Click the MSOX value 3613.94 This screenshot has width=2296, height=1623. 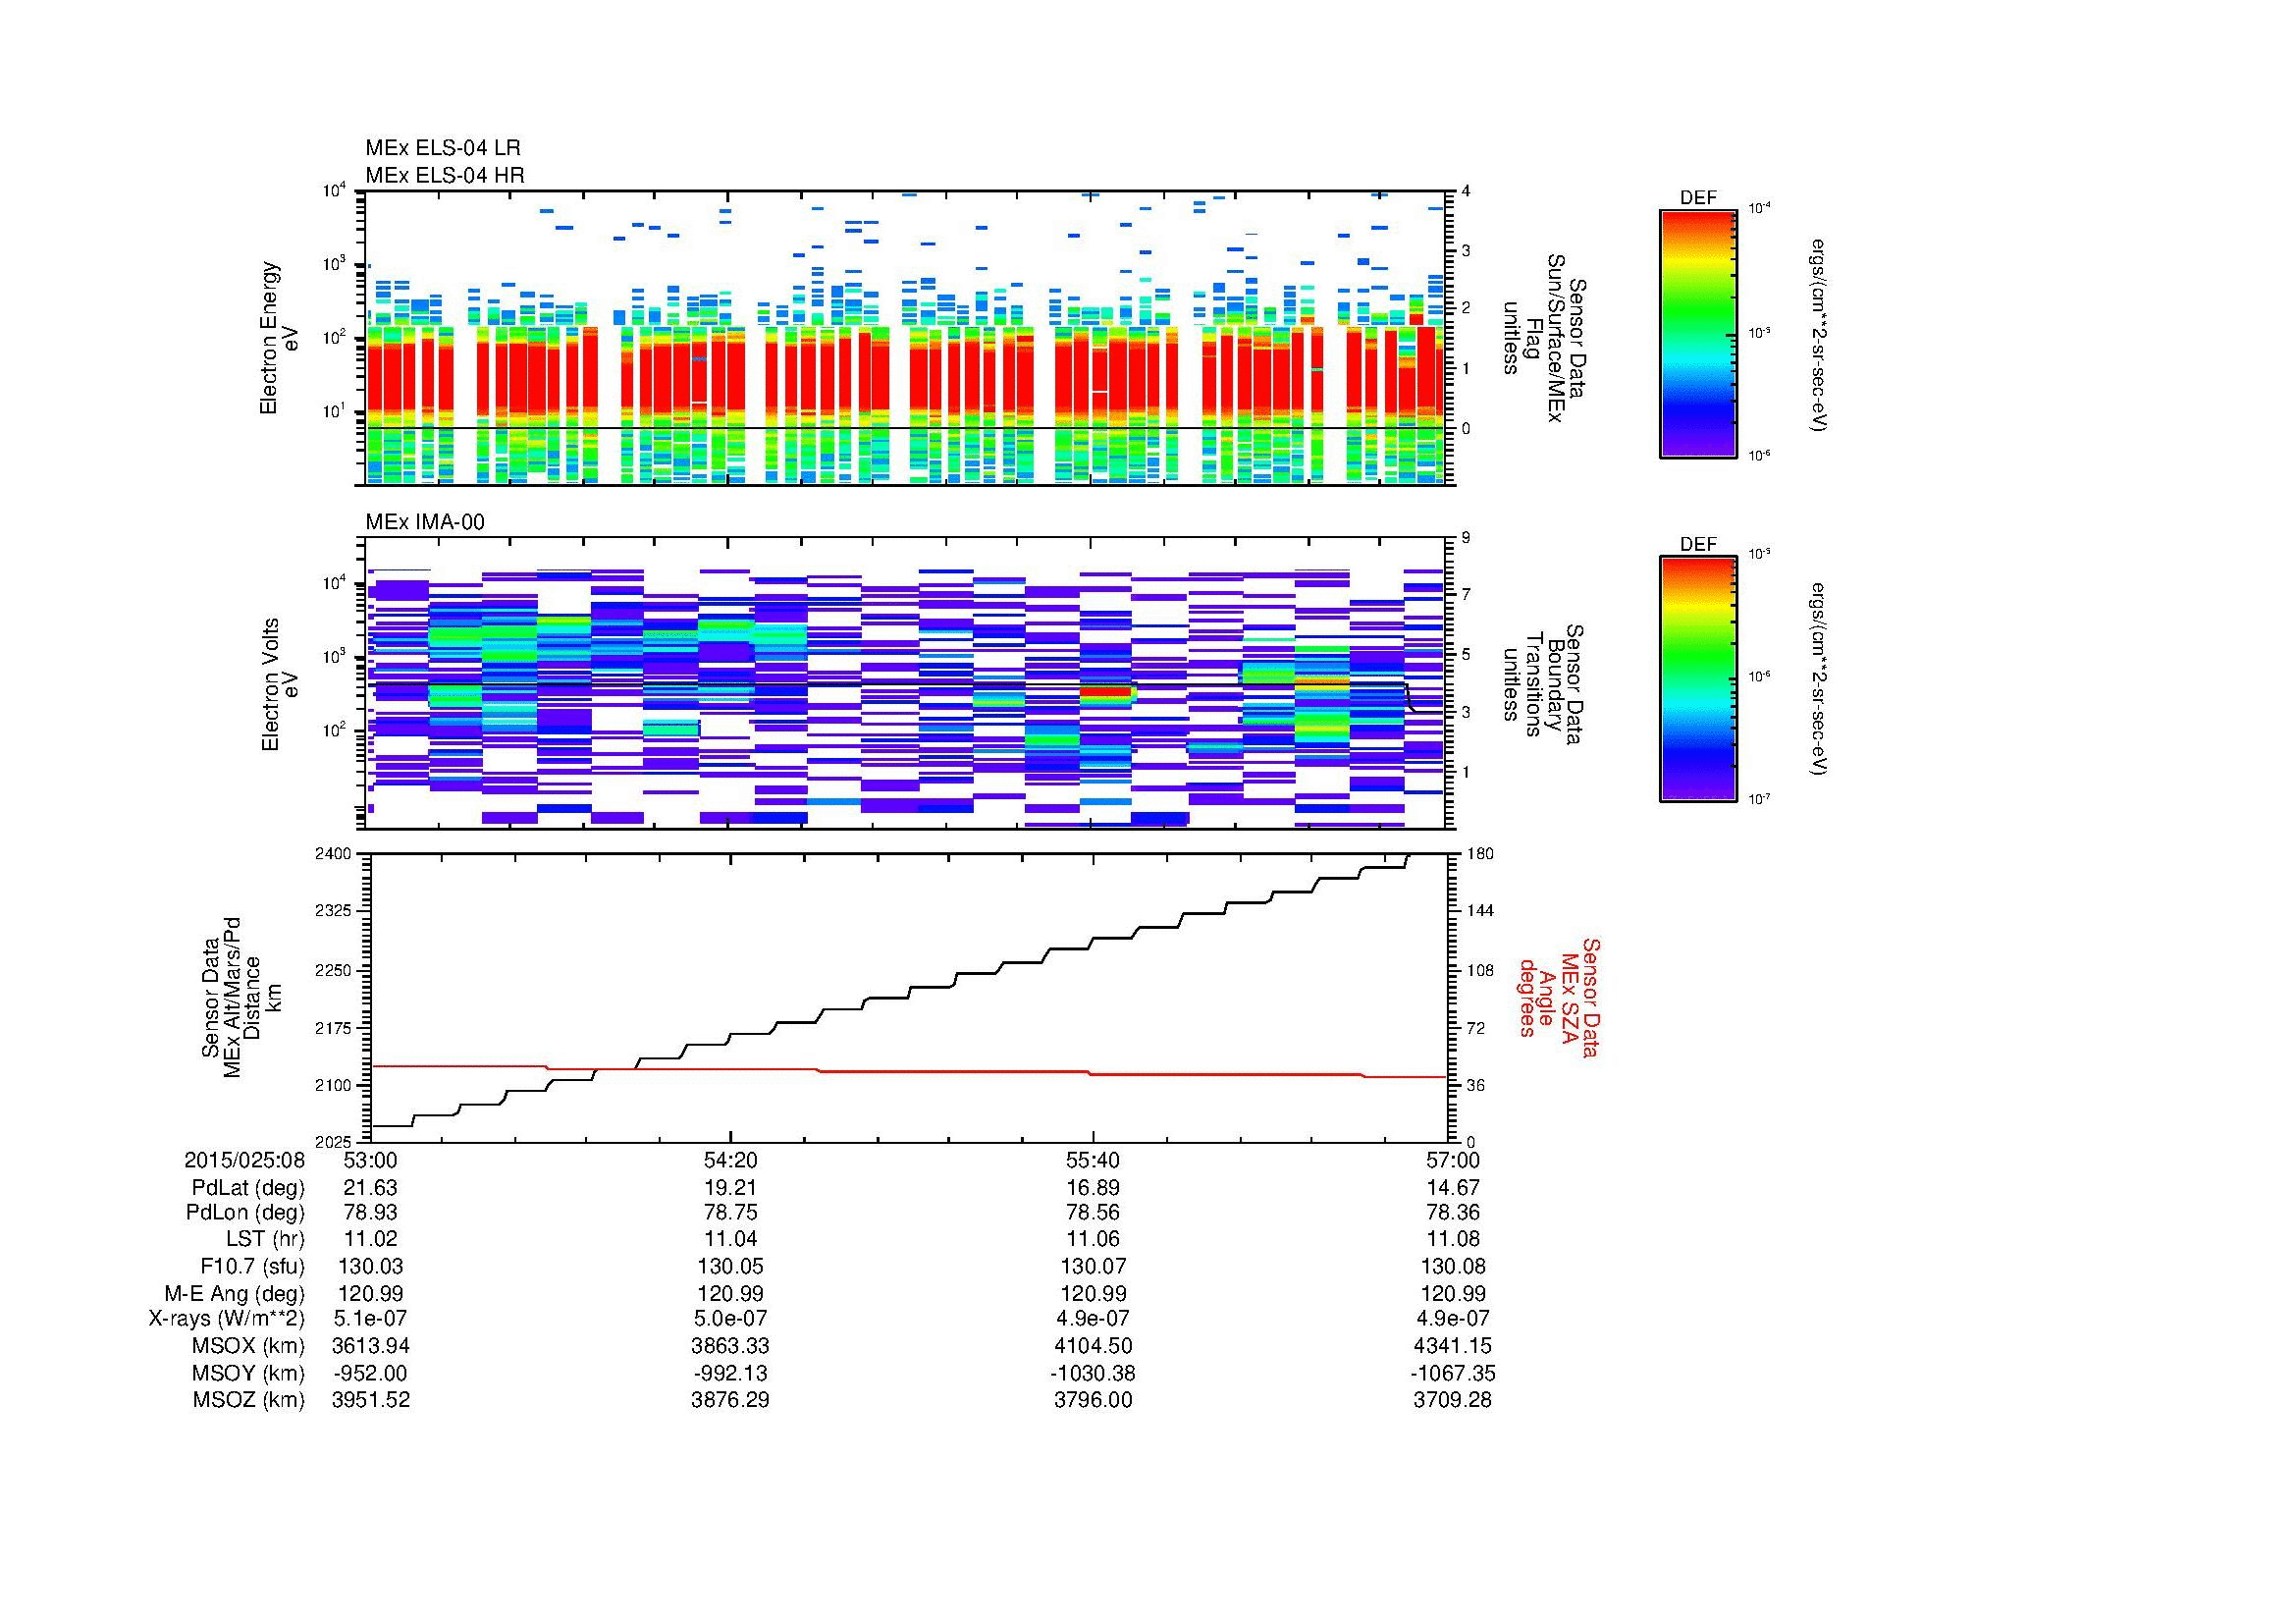[370, 1346]
